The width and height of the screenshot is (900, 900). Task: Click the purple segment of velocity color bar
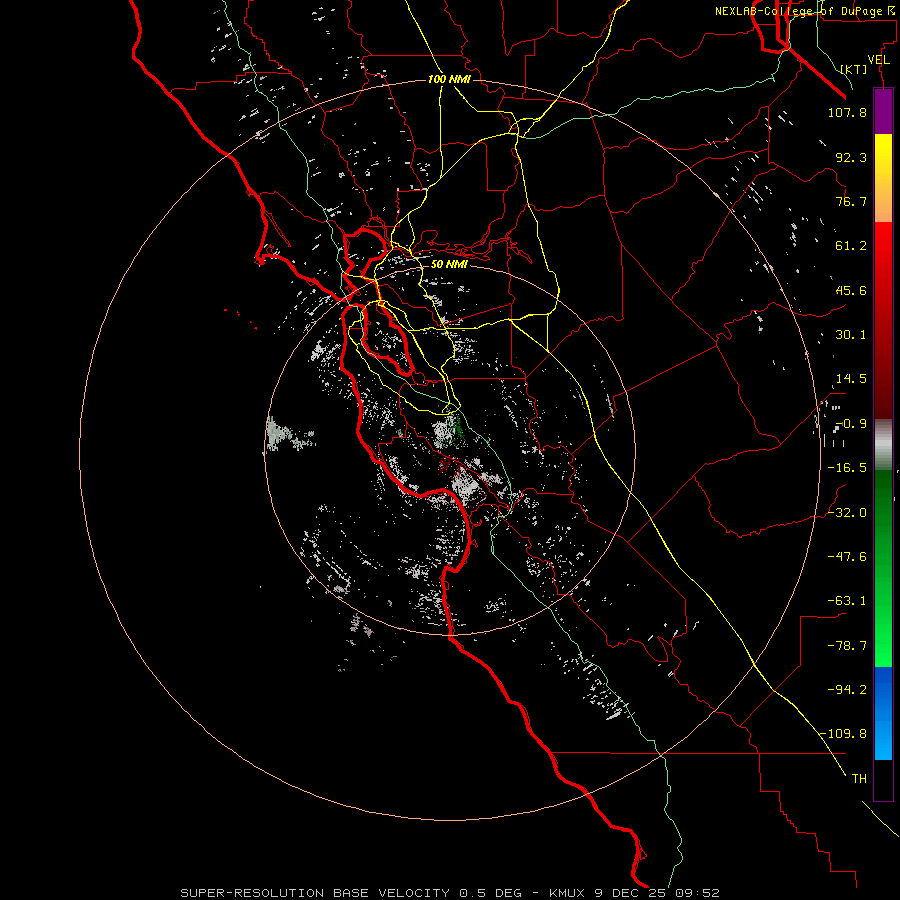883,111
